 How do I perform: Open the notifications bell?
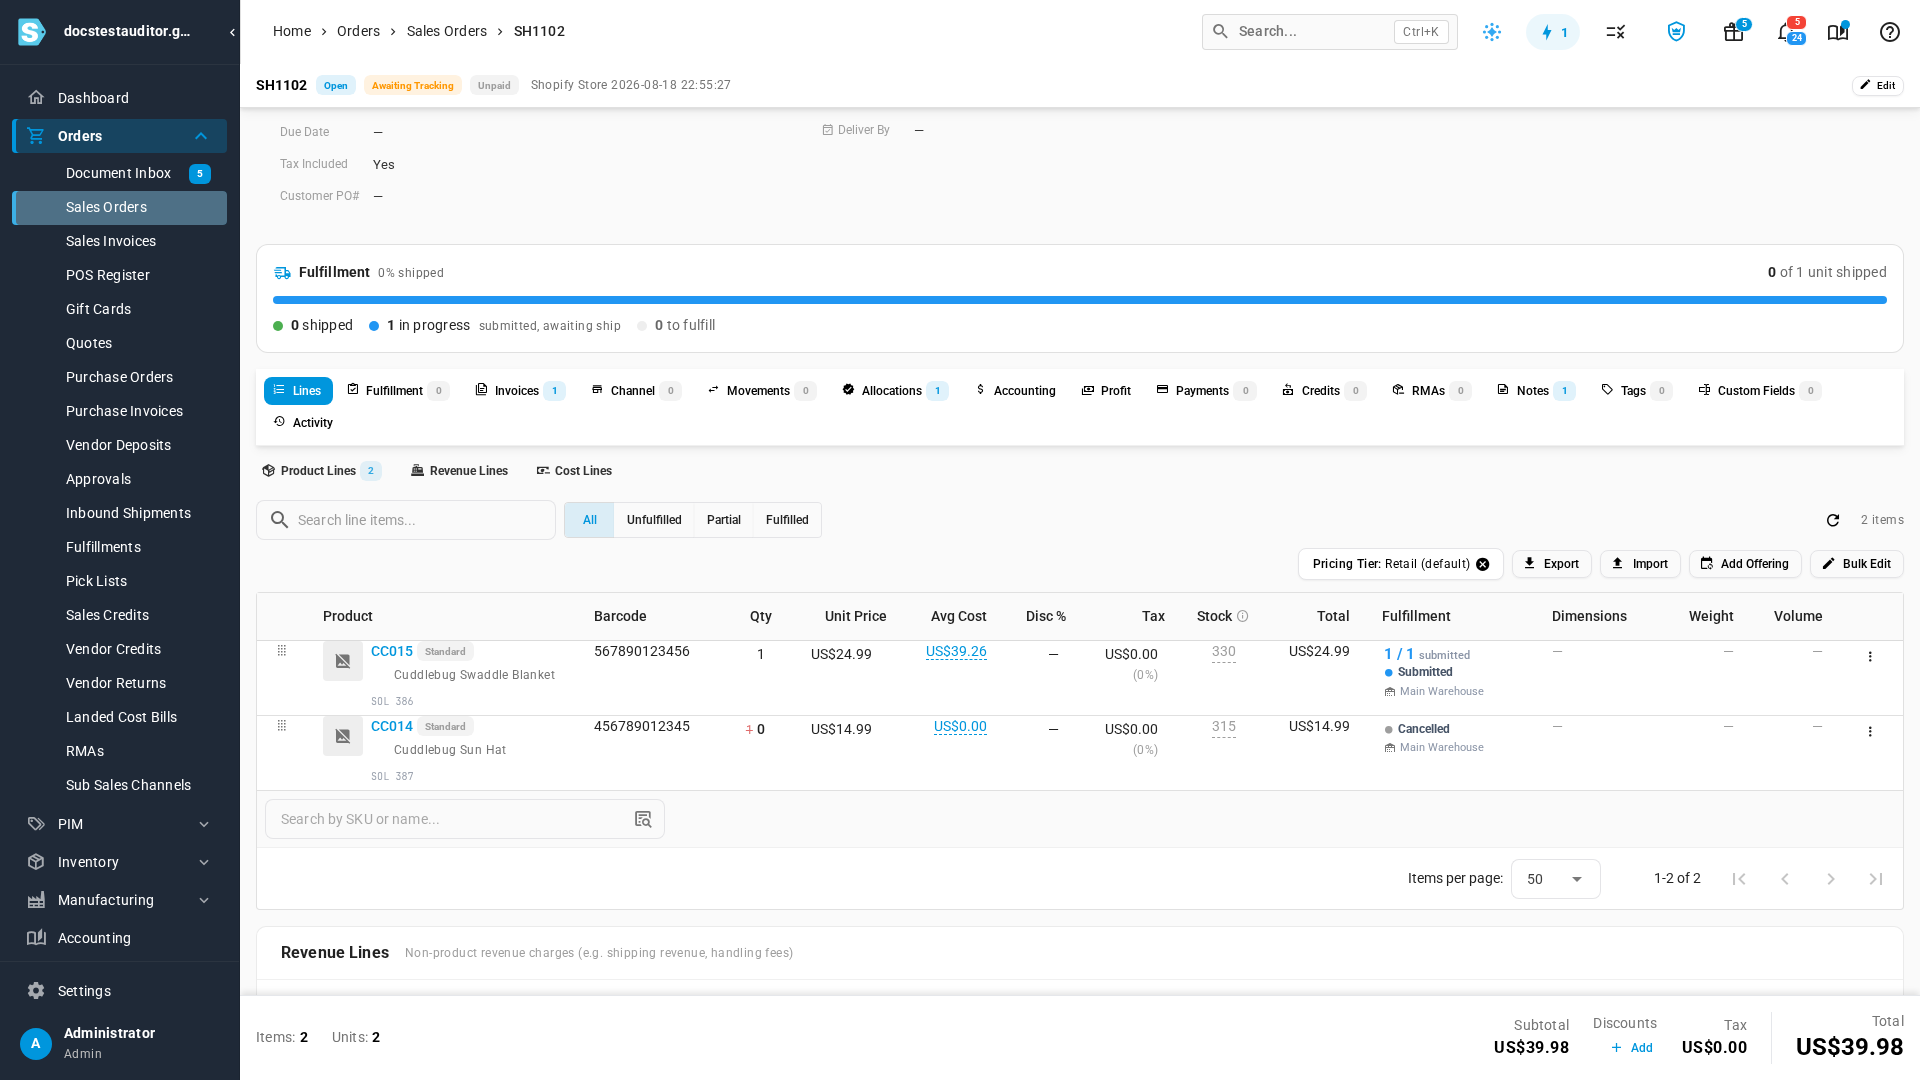click(1787, 32)
